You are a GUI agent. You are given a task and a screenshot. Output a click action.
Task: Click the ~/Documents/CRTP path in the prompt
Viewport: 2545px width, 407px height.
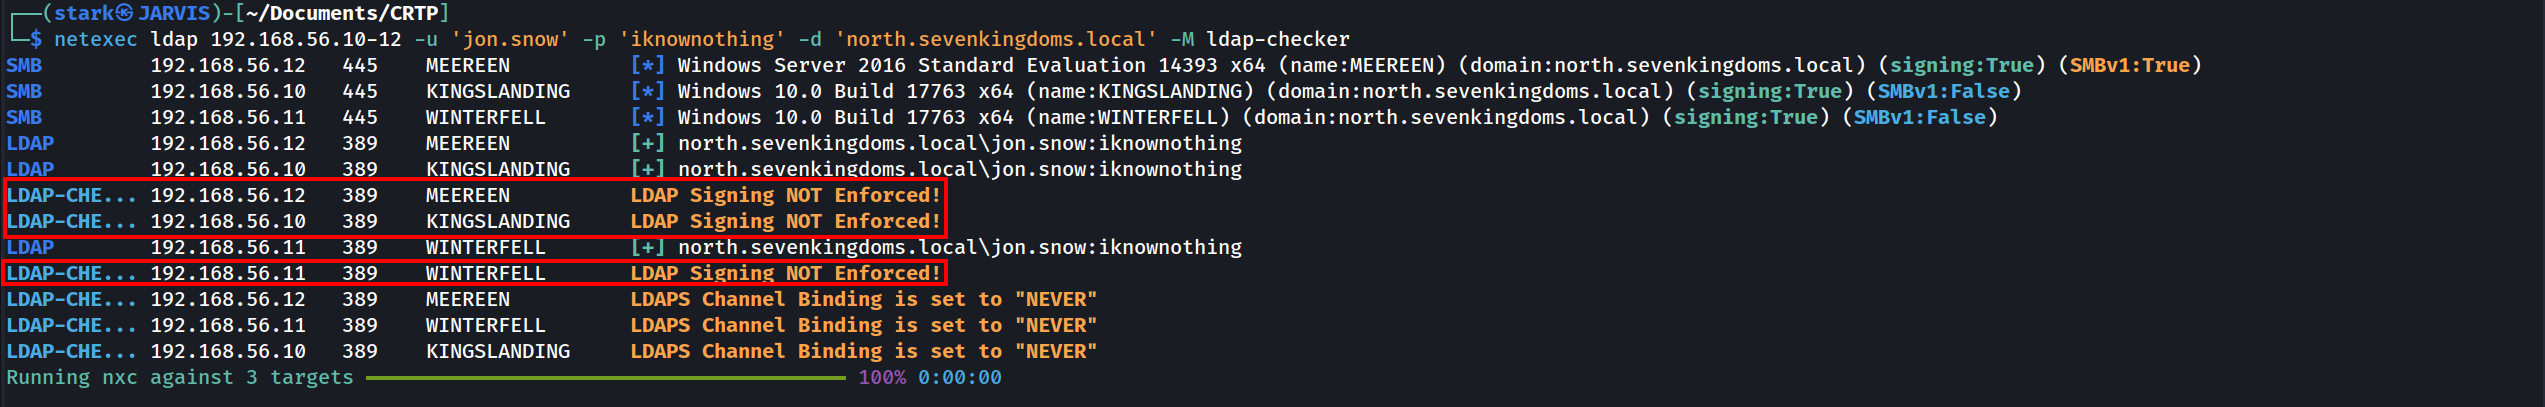342,13
